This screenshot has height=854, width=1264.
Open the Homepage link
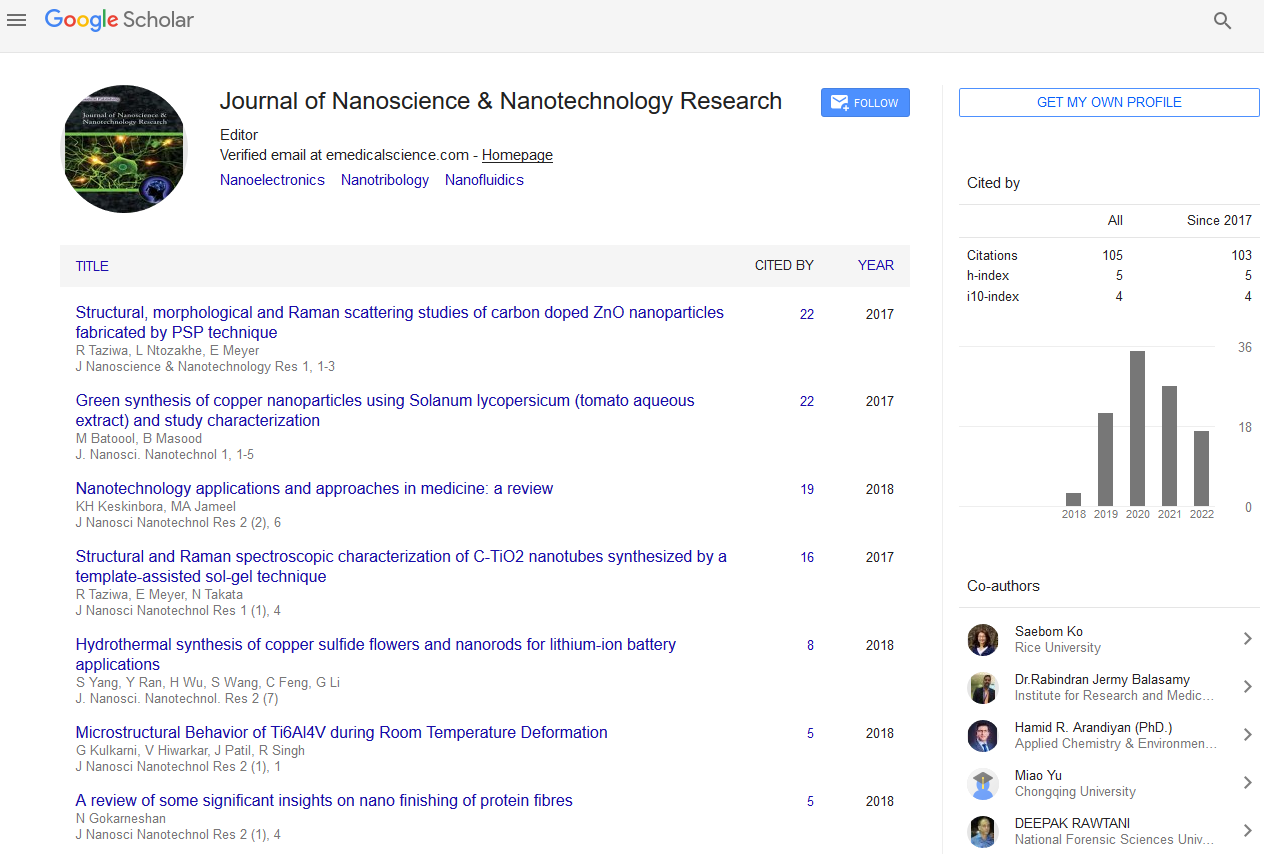click(x=517, y=155)
